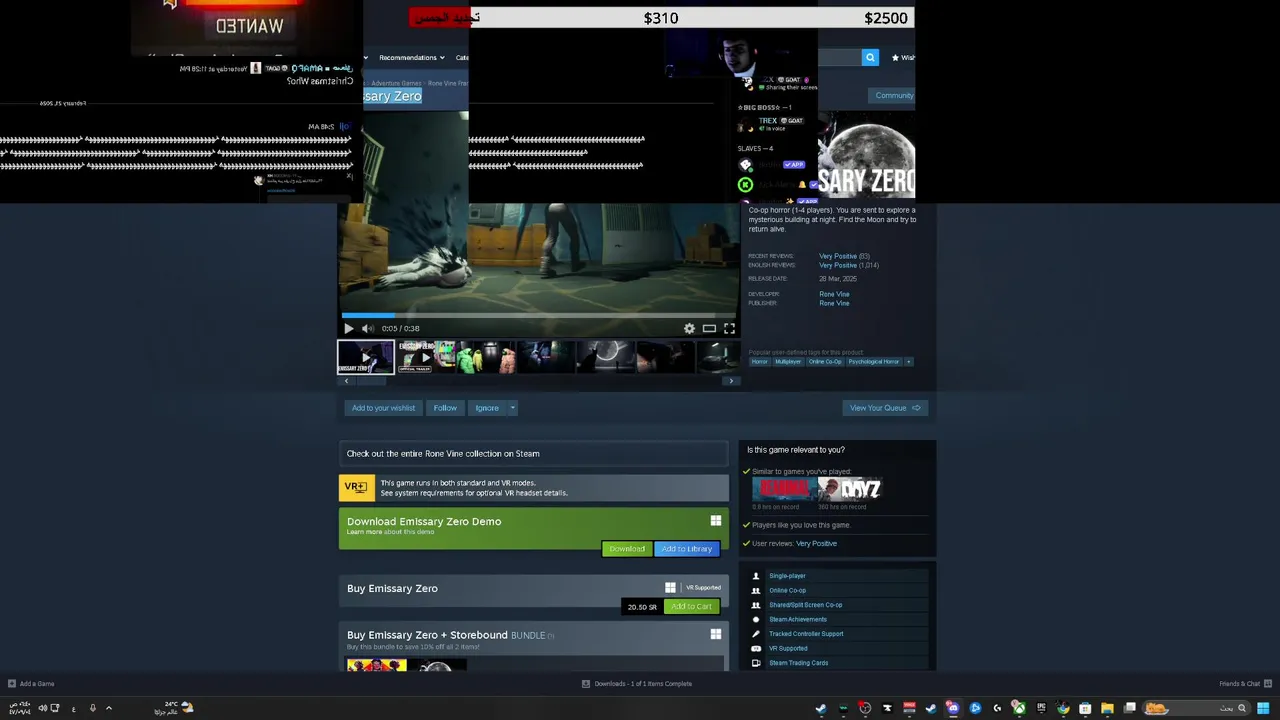
Task: Open Downloads status in Steam footer
Action: click(x=637, y=684)
